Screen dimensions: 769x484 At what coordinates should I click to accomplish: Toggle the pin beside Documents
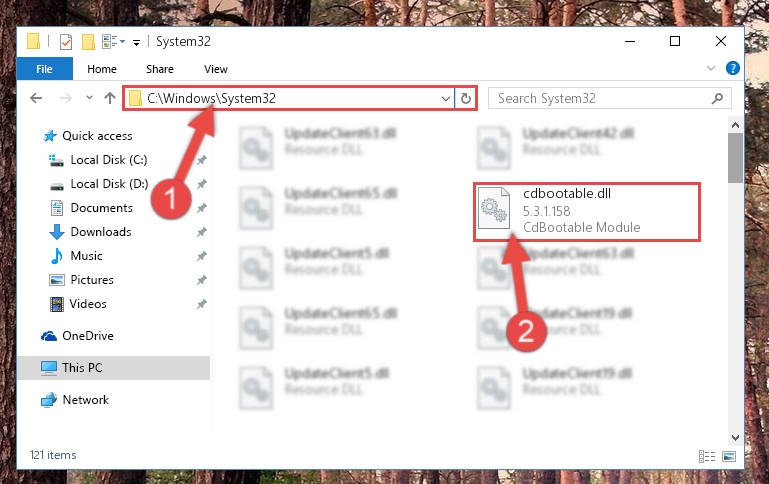202,208
